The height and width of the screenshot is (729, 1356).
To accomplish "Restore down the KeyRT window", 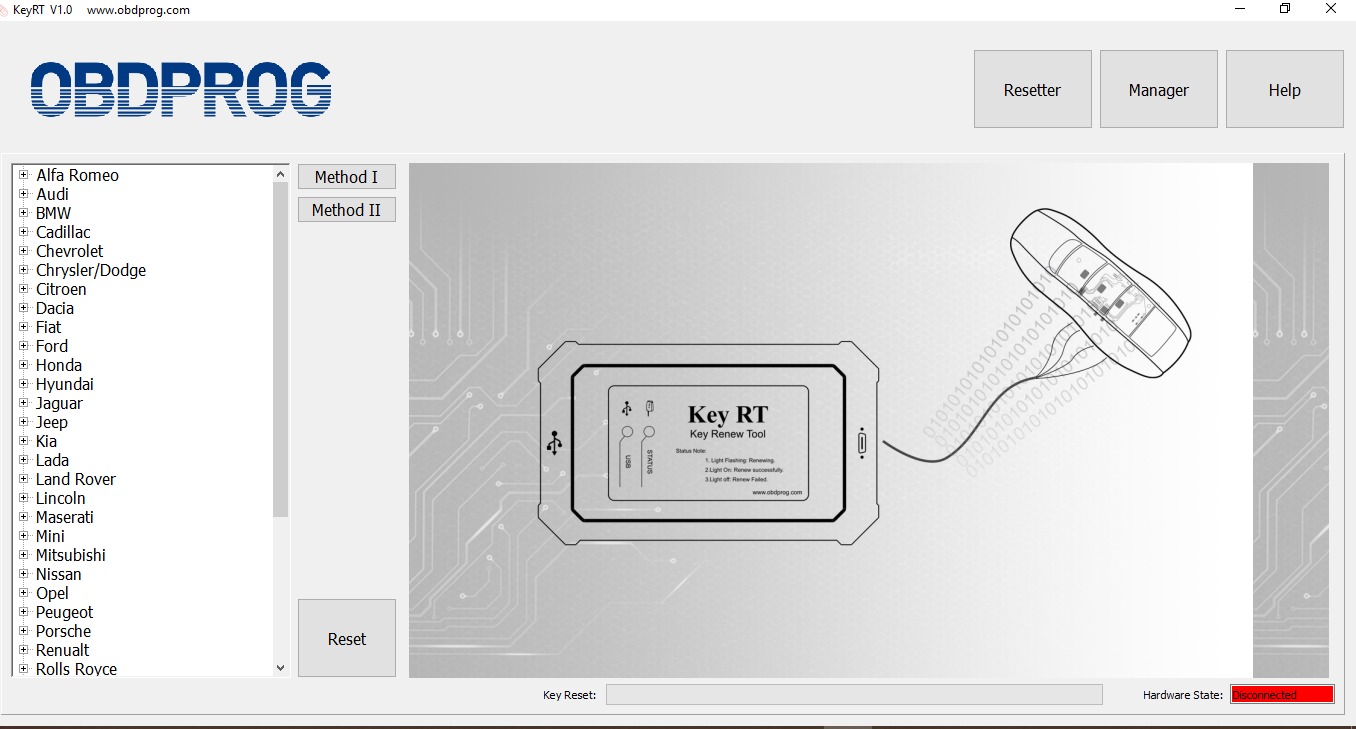I will [x=1285, y=9].
